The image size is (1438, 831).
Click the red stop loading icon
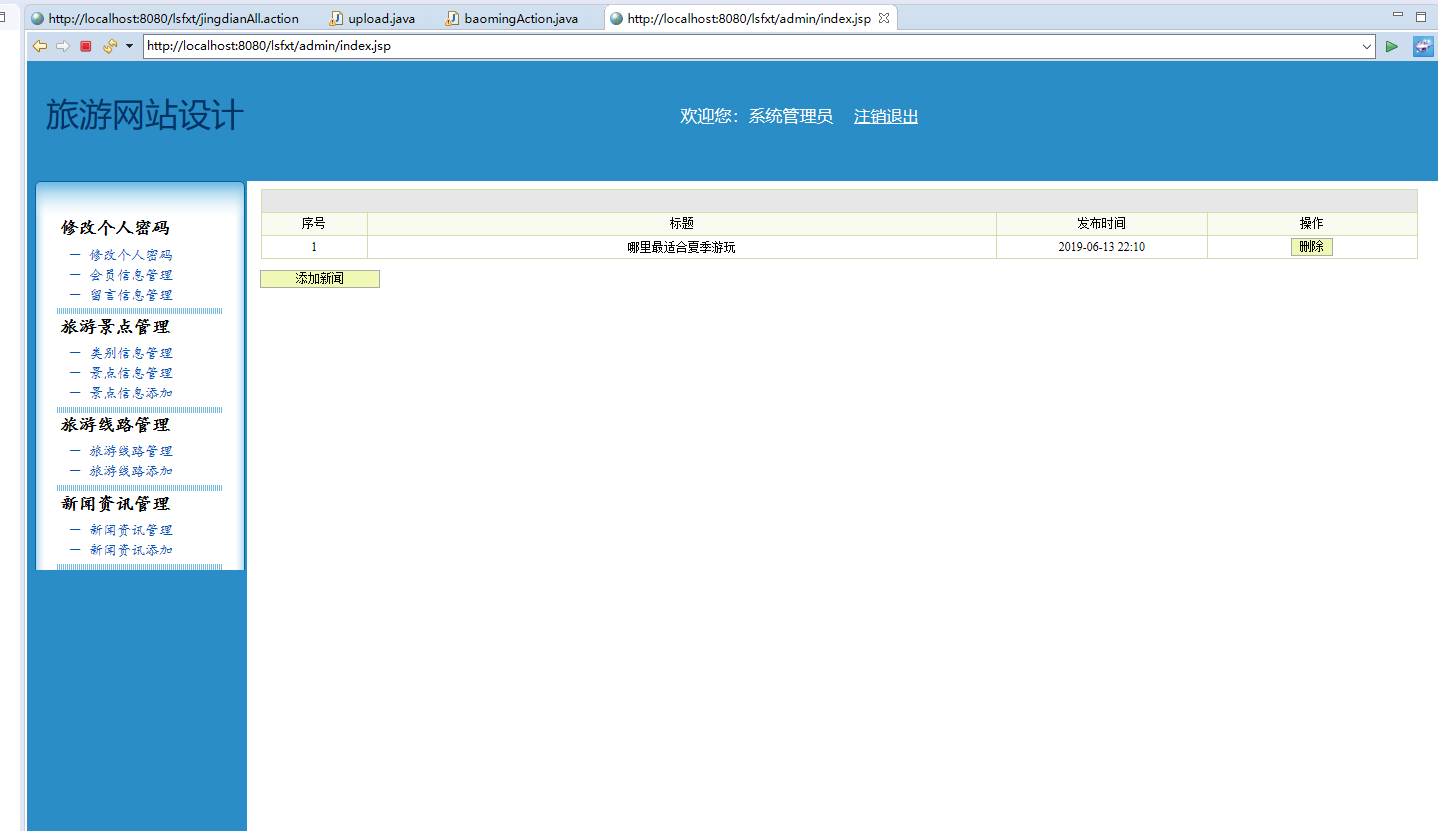(86, 46)
